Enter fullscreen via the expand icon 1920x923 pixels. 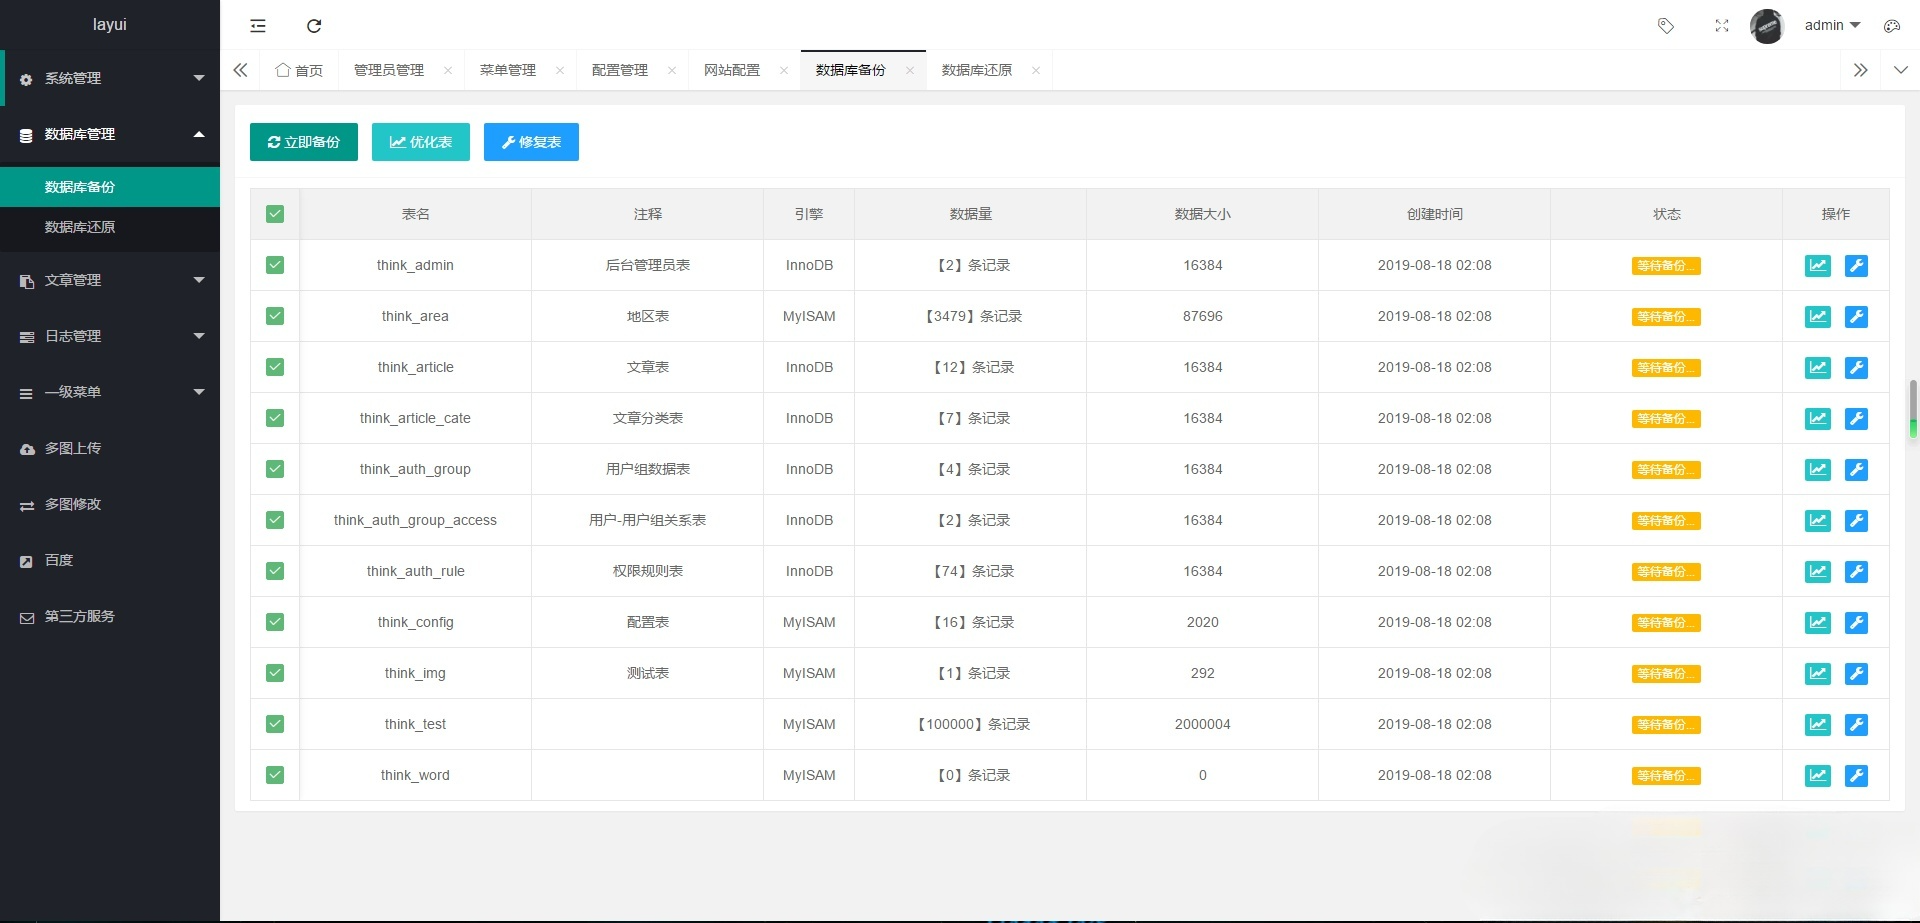(x=1722, y=26)
